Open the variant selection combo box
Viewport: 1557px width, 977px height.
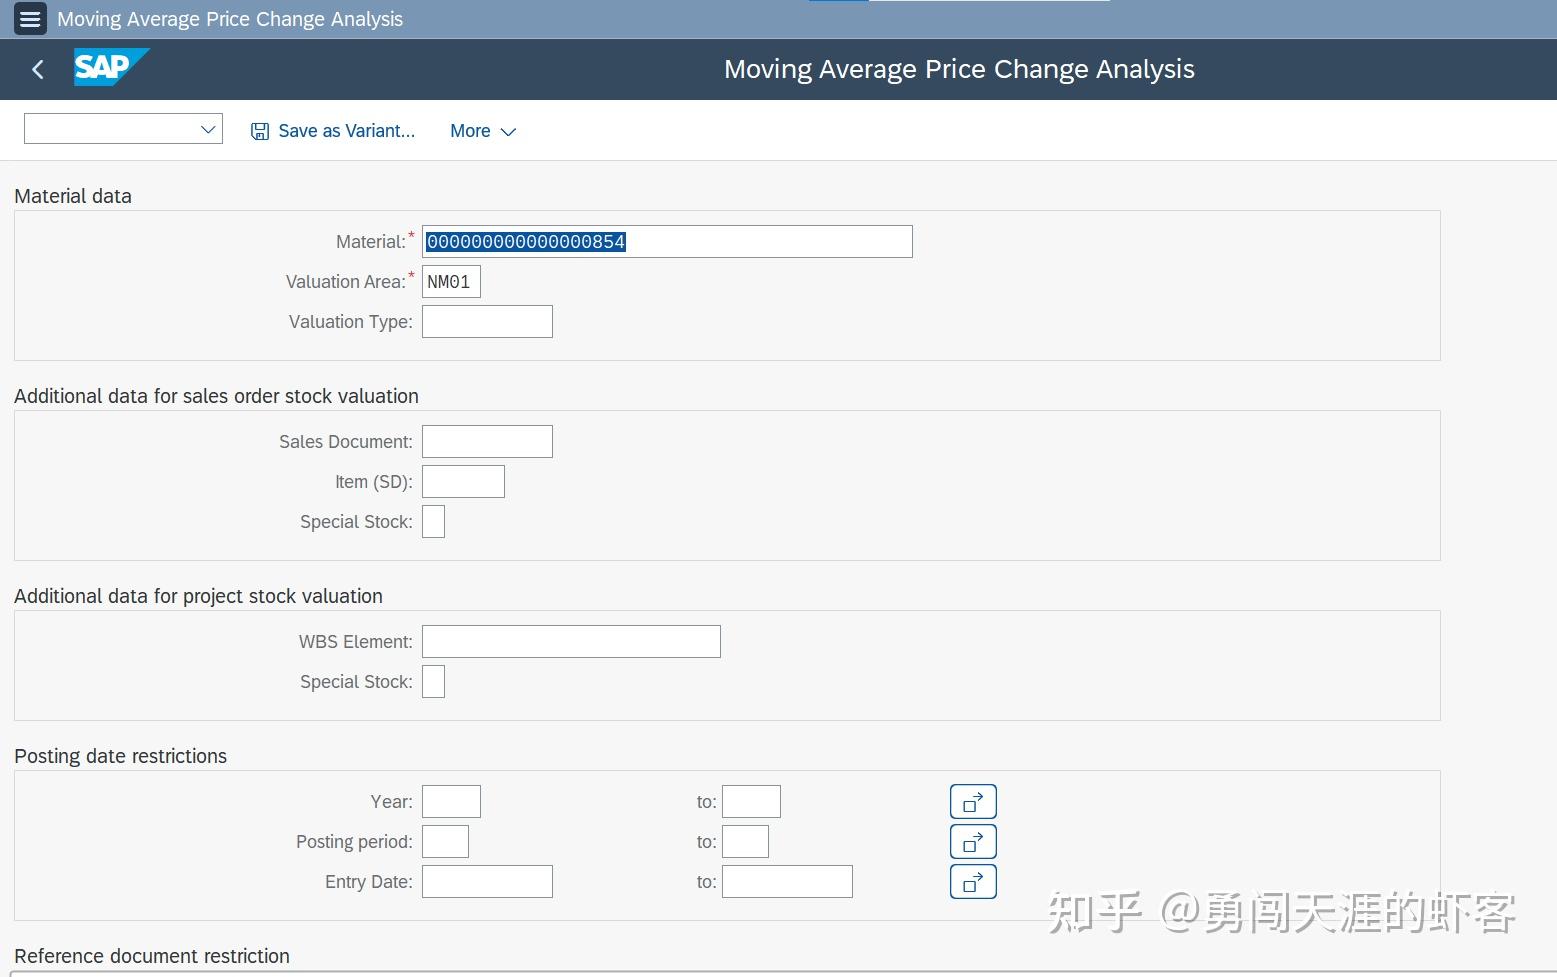pyautogui.click(x=122, y=128)
